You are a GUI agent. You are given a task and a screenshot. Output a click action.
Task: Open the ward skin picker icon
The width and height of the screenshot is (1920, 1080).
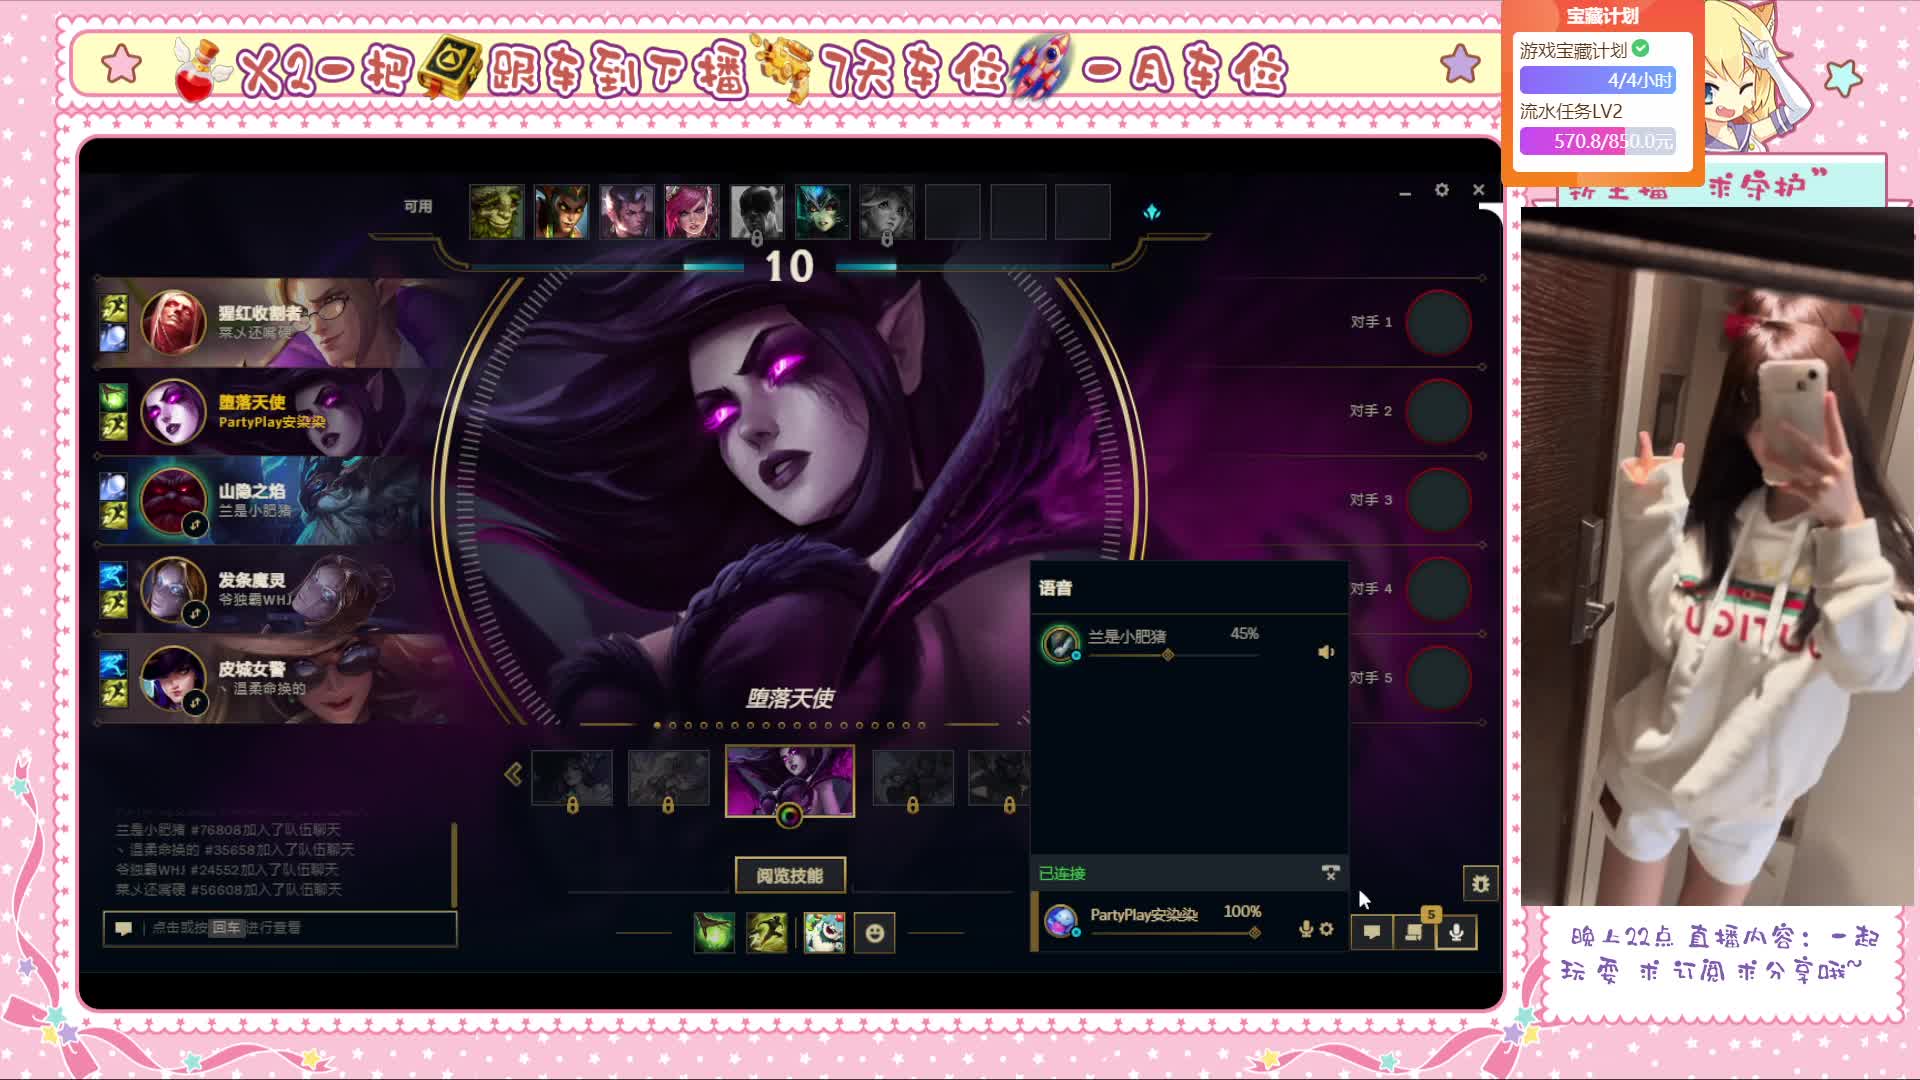coord(824,933)
